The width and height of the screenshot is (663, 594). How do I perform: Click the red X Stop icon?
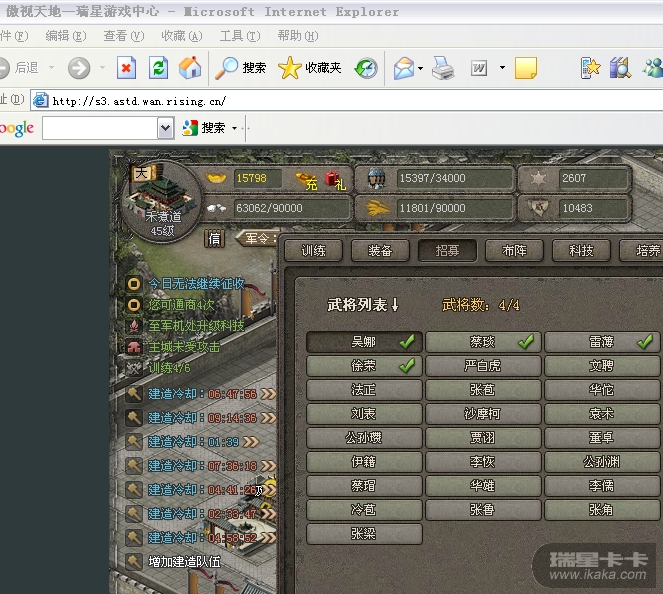[x=126, y=68]
